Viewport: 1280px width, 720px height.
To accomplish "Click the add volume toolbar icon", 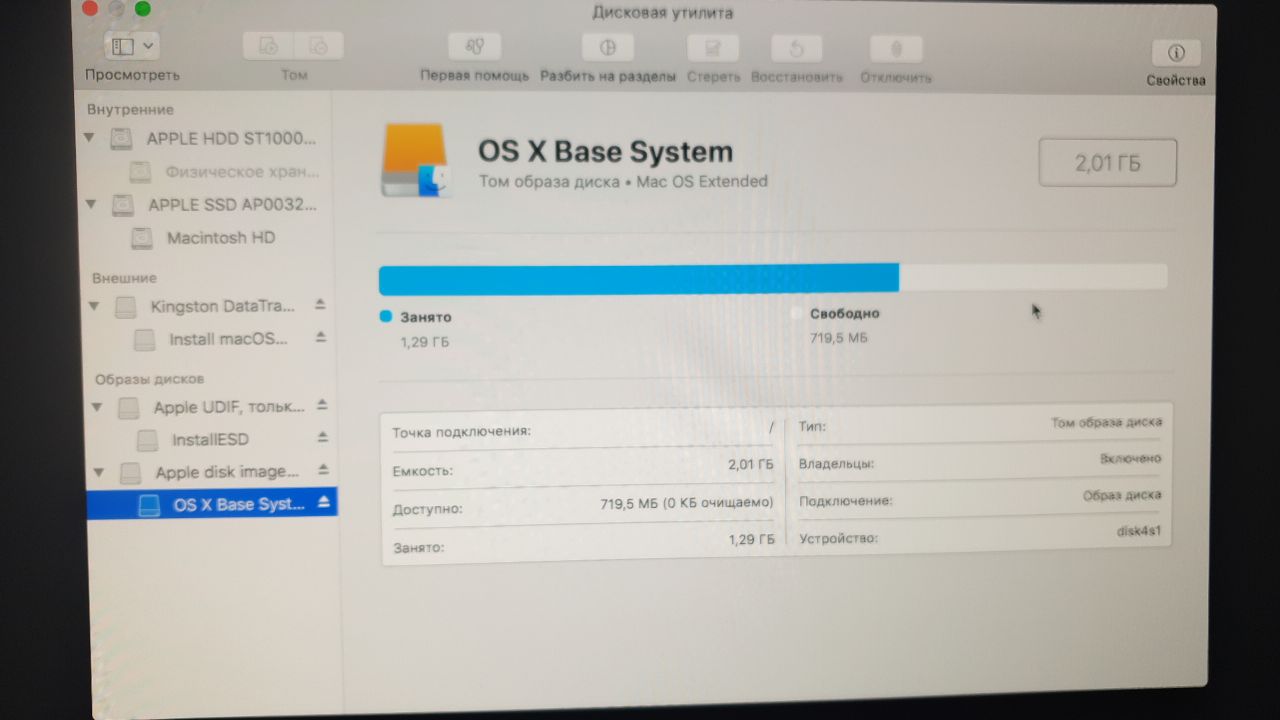I will 268,46.
